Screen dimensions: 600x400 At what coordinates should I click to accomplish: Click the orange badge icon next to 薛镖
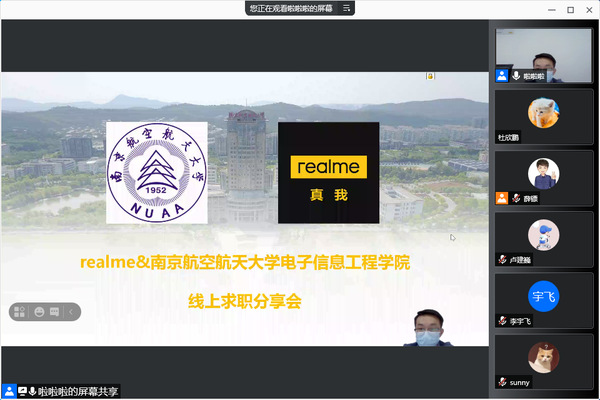(x=502, y=198)
